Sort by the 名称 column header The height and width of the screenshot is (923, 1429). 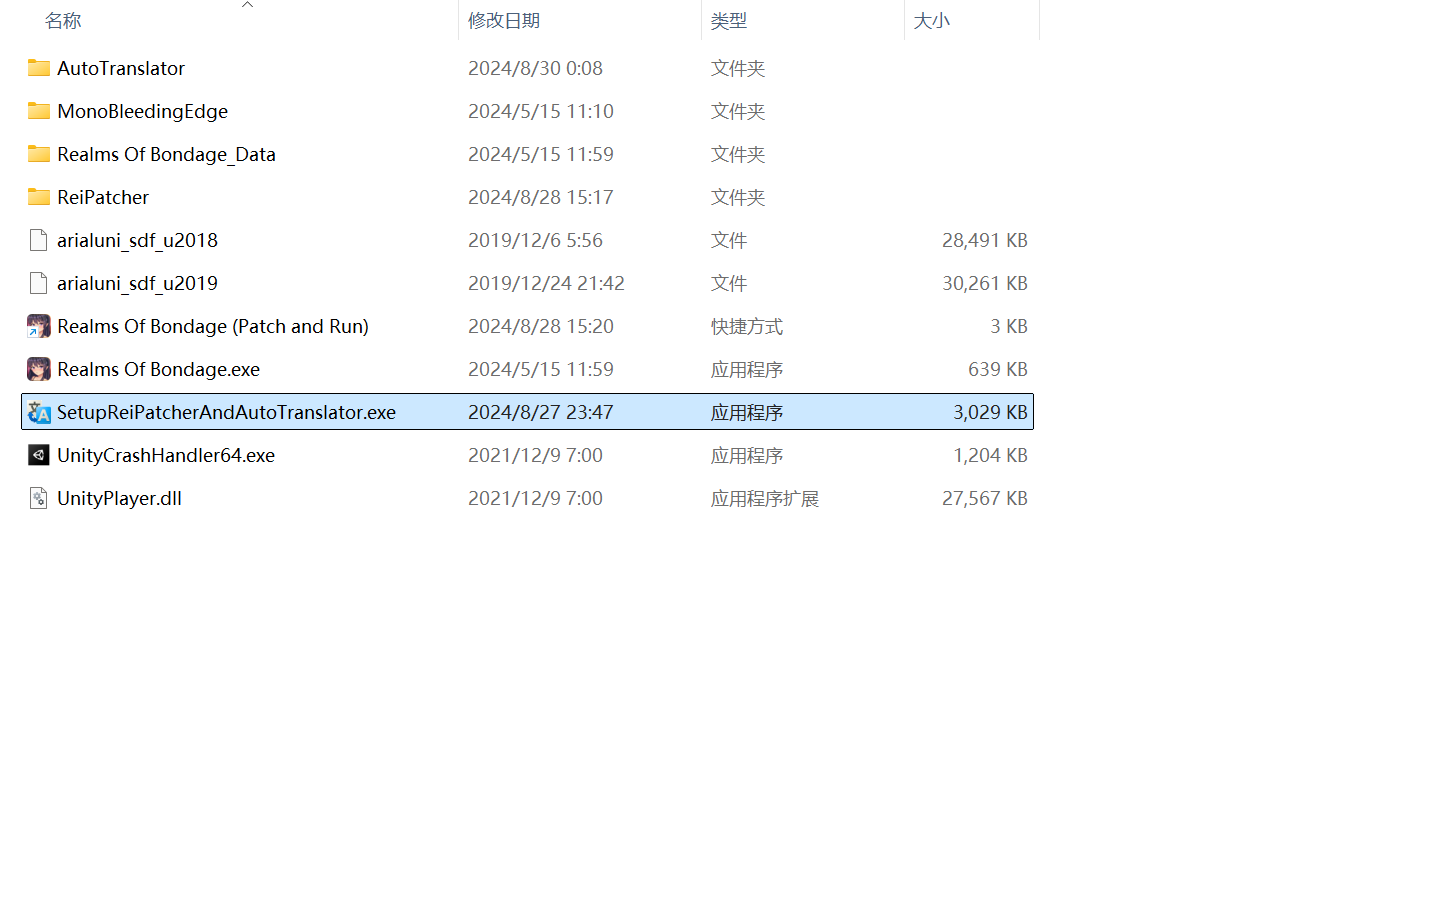[x=63, y=21]
